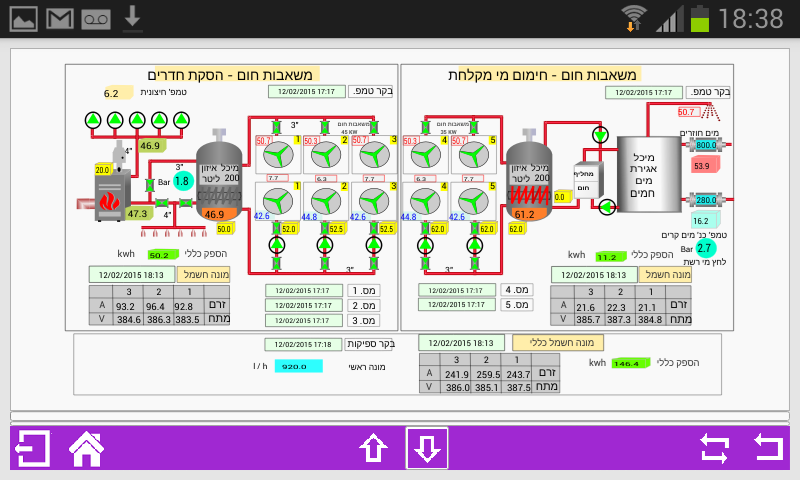800x480 pixels.
Task: Click heat pump fan number 1 top row
Action: (278, 154)
